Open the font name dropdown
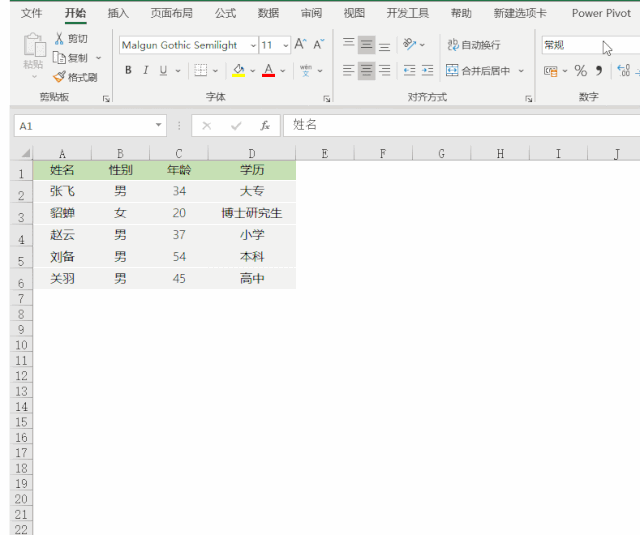The image size is (640, 535). click(x=253, y=45)
